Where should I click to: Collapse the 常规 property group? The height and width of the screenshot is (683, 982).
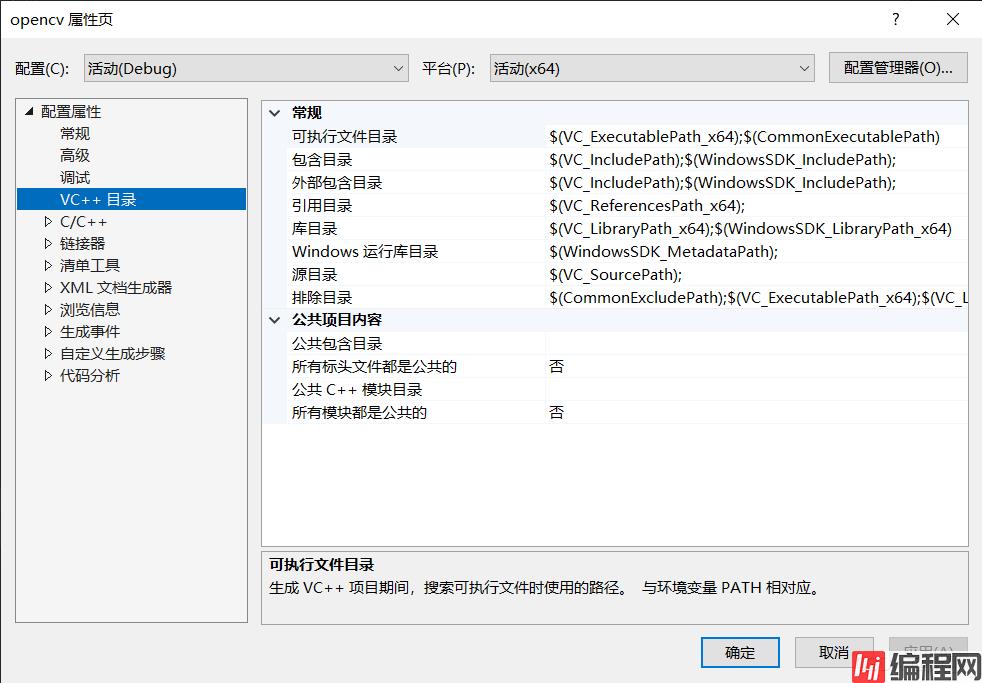276,113
